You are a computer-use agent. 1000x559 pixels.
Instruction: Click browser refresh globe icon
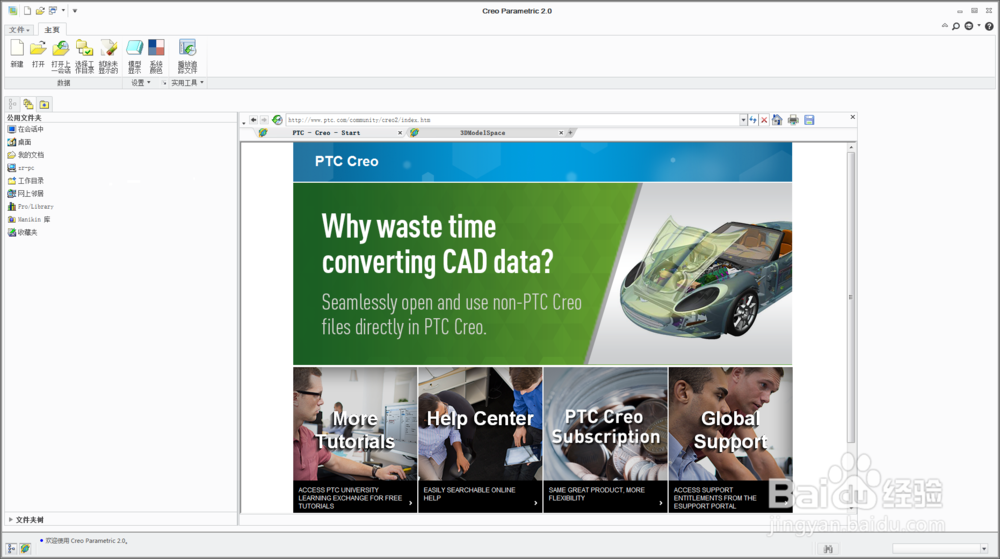coord(277,120)
